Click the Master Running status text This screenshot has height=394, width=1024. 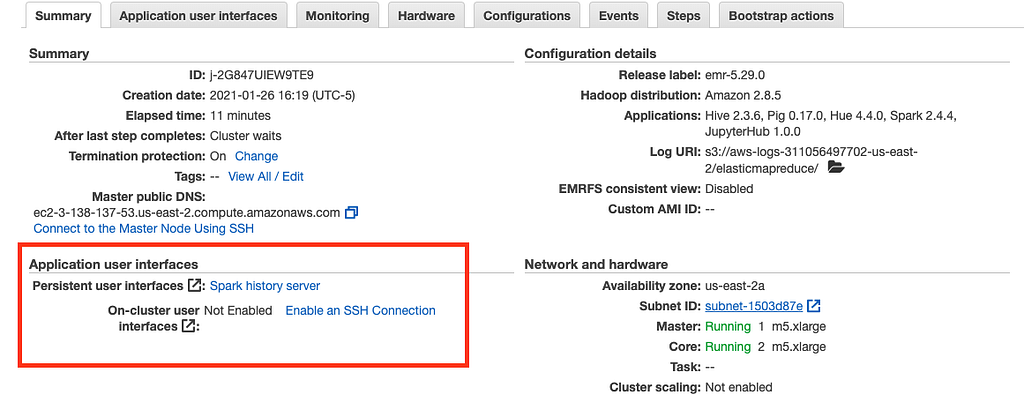pos(728,326)
